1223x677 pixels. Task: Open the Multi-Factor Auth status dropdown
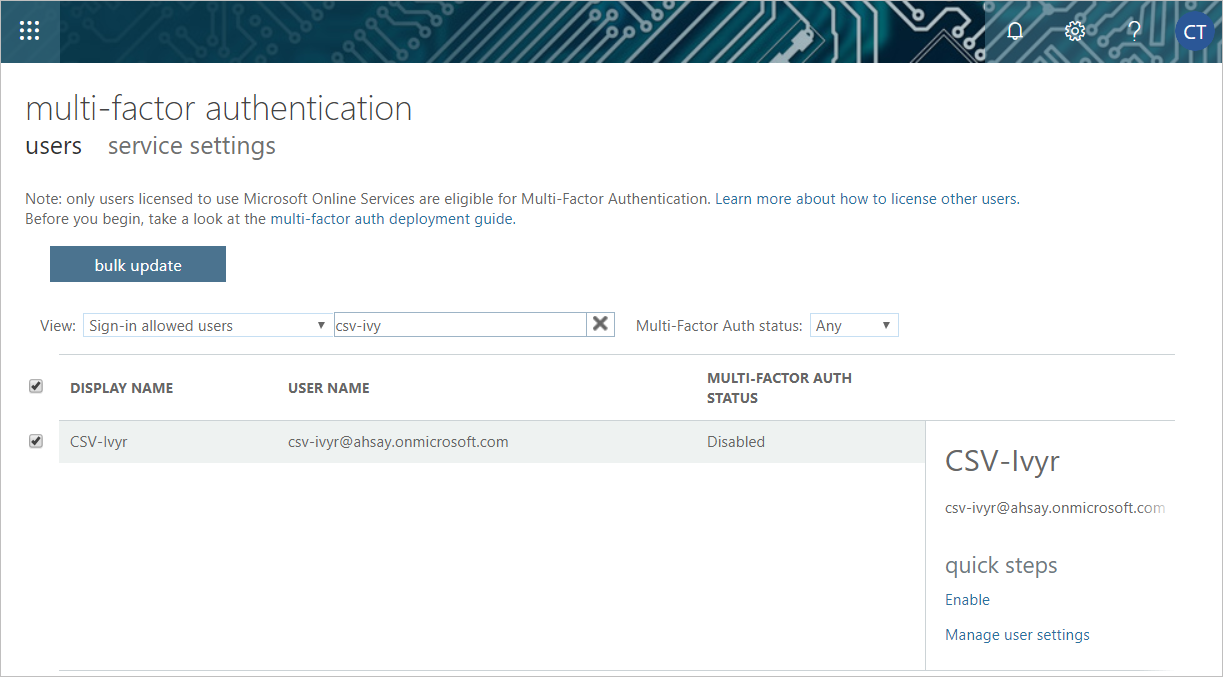(x=853, y=325)
